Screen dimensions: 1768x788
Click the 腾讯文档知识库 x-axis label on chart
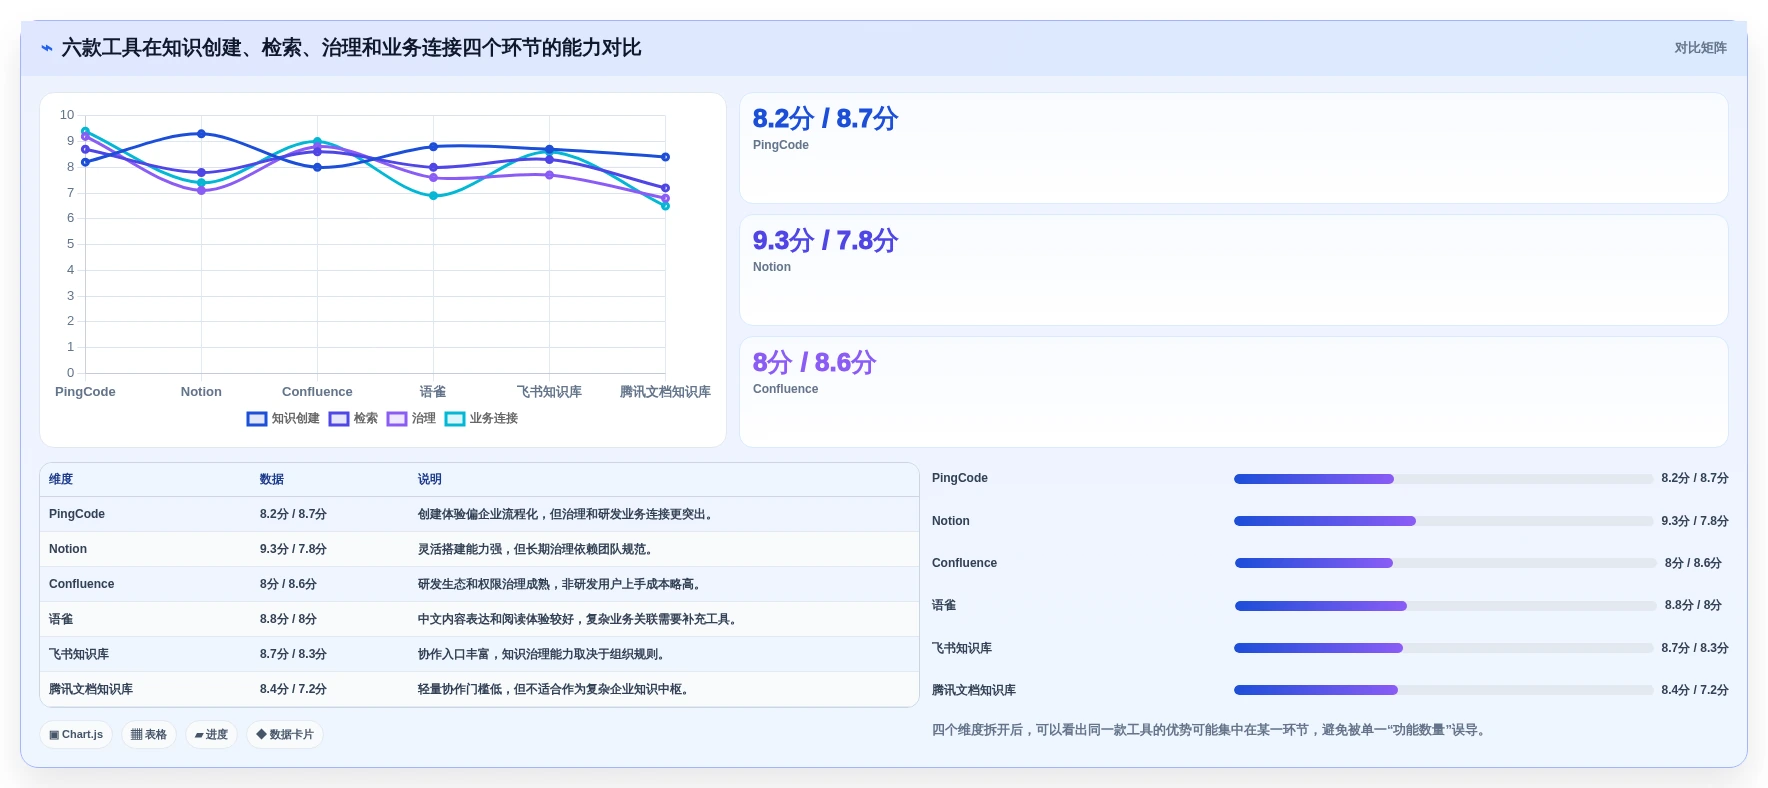(665, 392)
